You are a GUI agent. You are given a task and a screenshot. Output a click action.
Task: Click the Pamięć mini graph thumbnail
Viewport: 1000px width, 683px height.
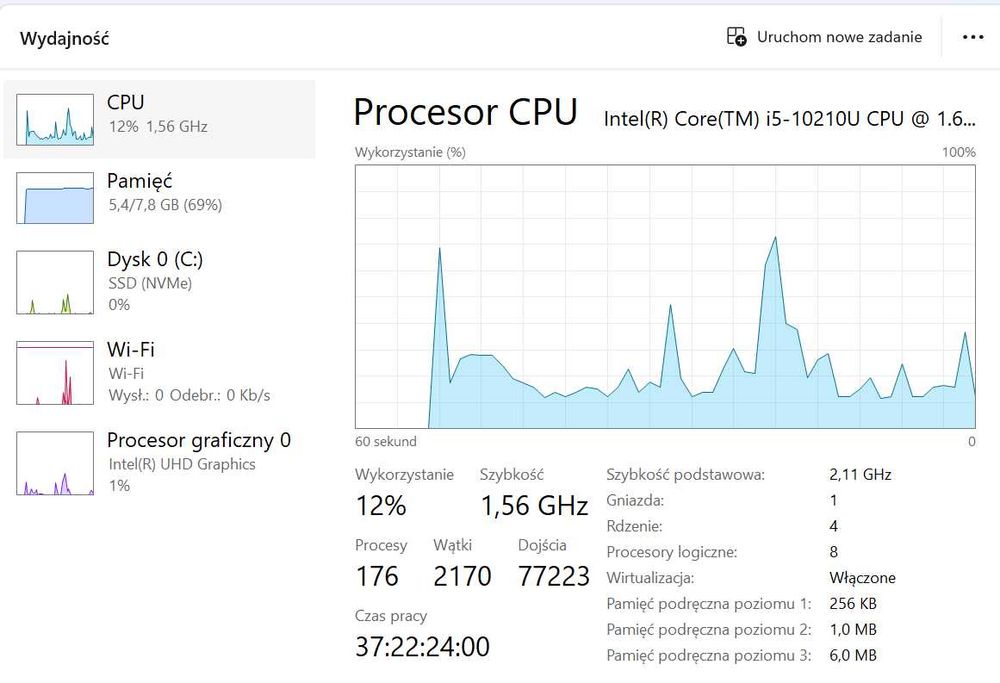56,197
